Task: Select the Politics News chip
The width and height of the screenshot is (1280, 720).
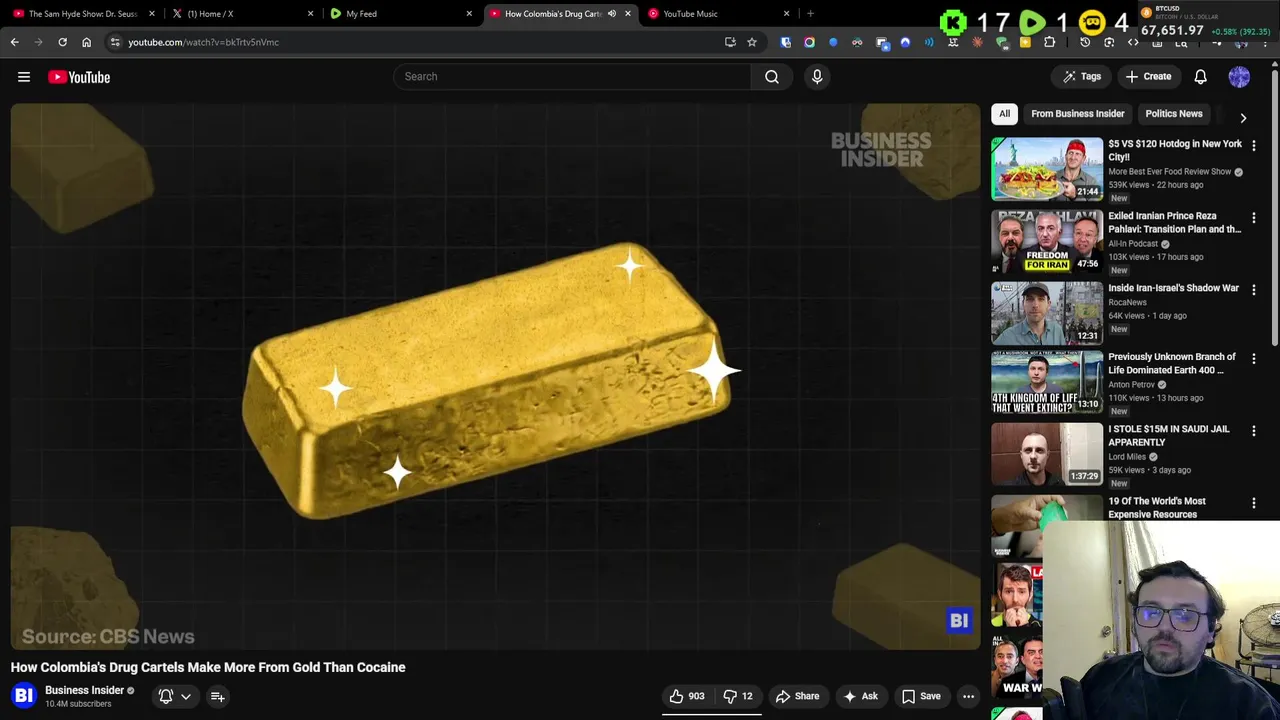Action: [1173, 114]
